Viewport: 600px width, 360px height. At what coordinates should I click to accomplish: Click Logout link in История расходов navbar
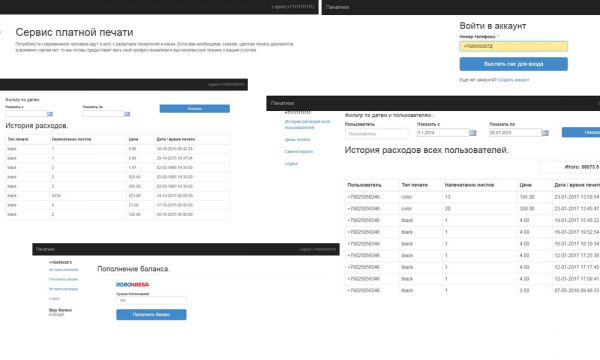pyautogui.click(x=226, y=85)
